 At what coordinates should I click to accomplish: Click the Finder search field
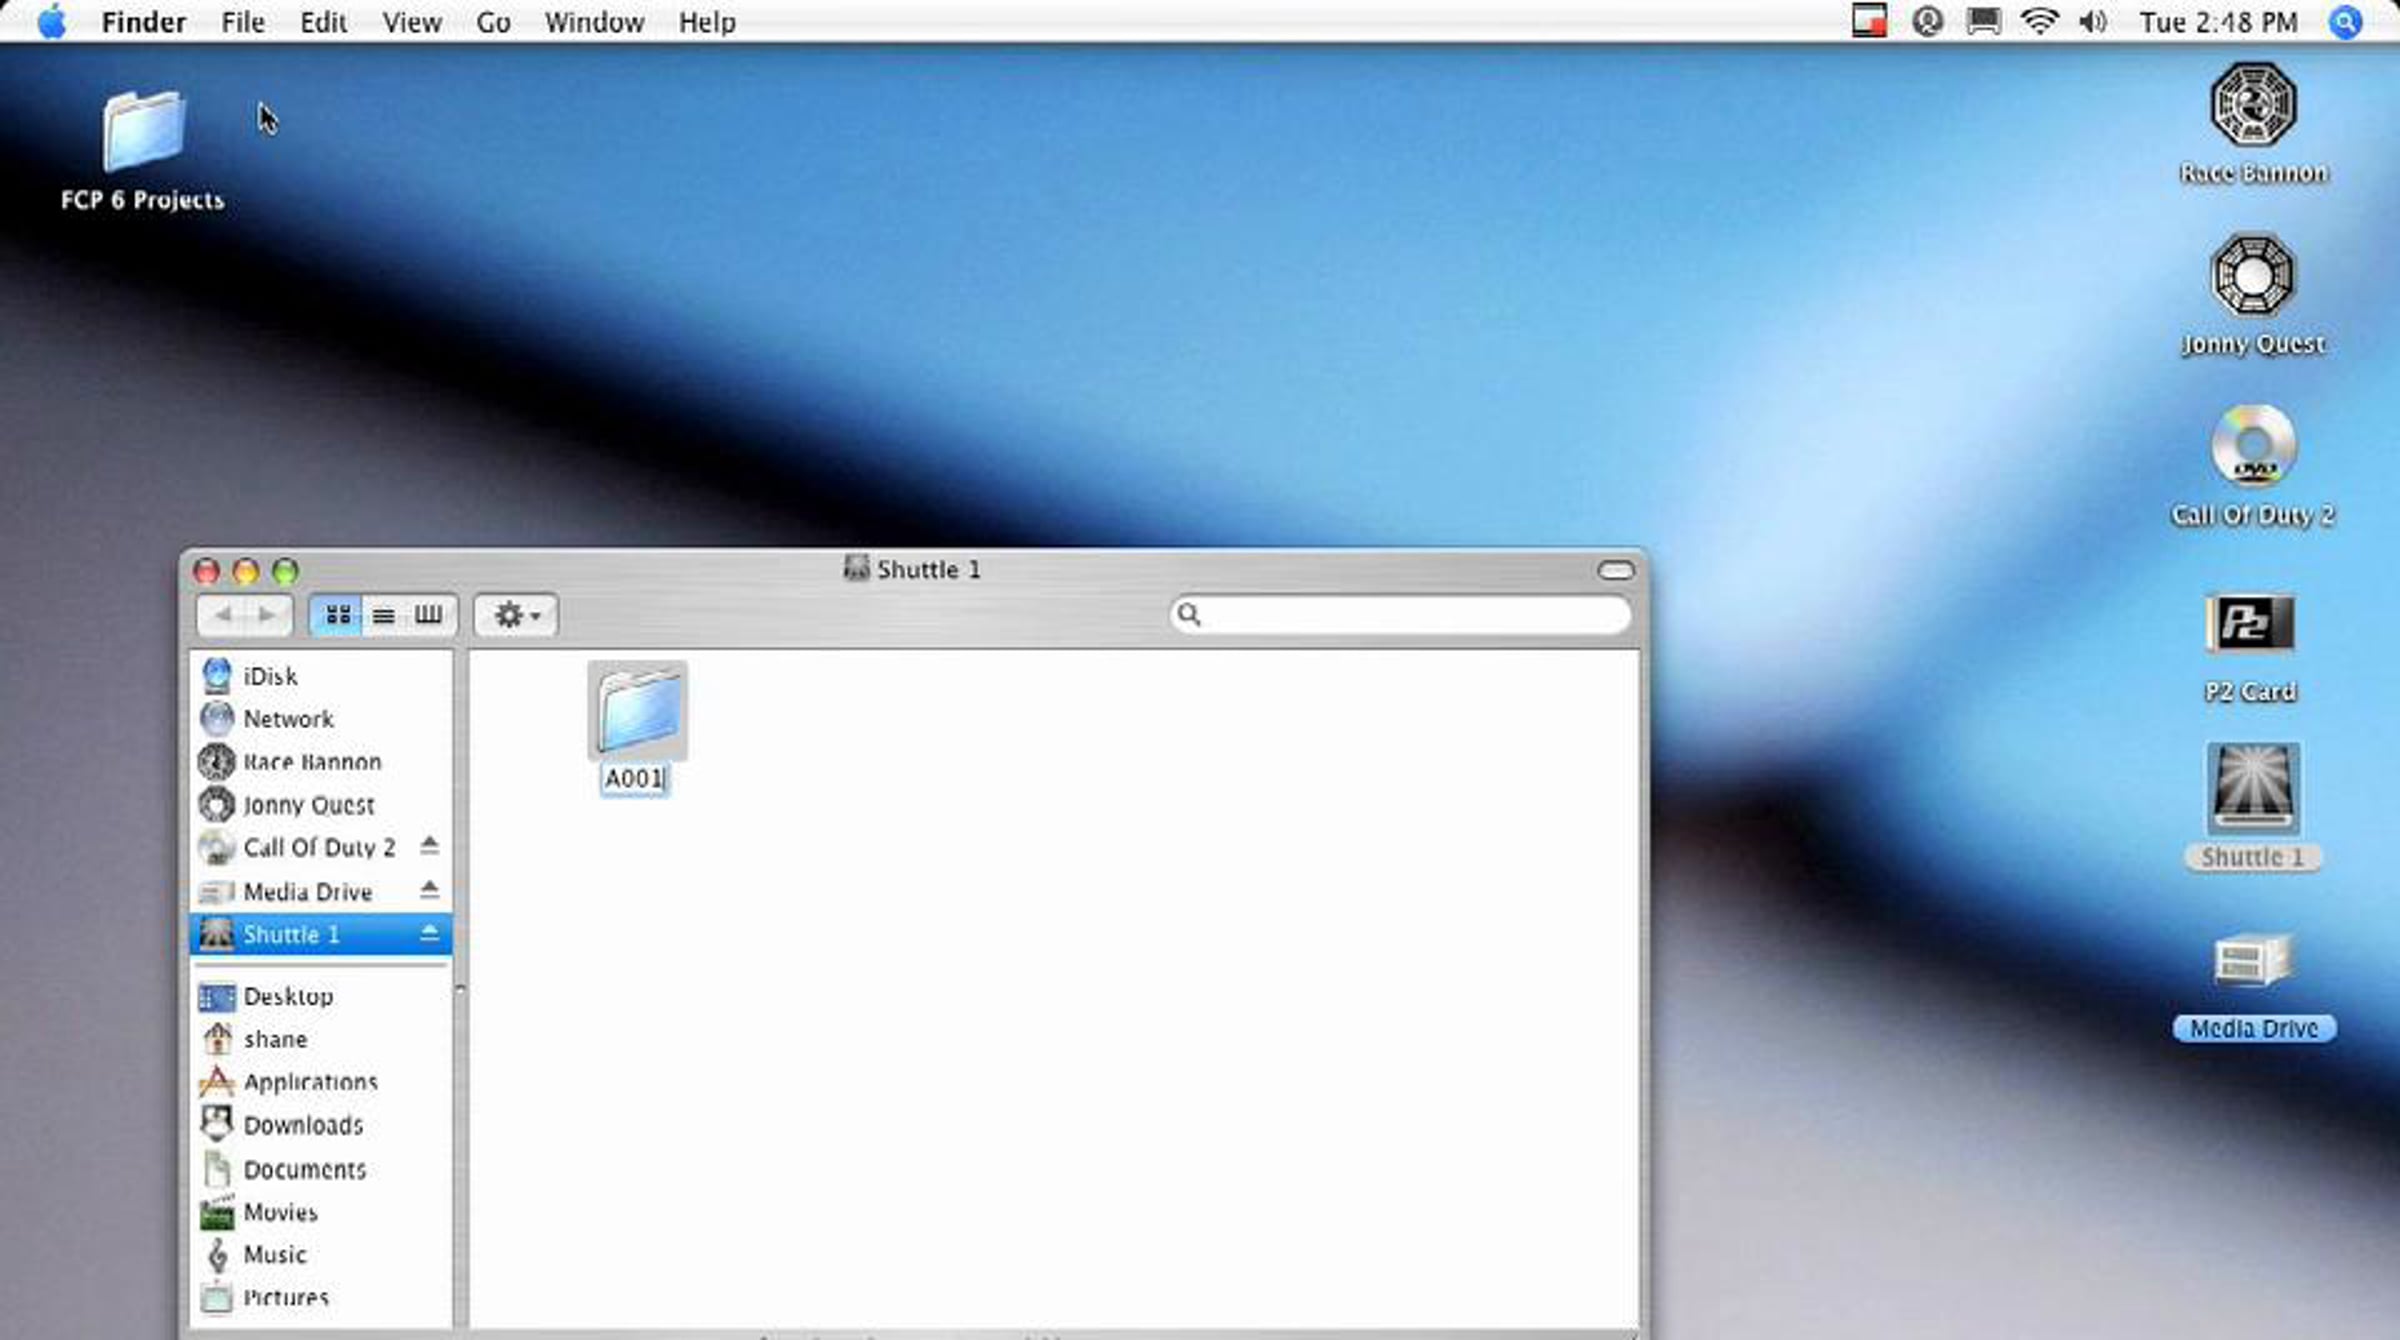point(1410,614)
